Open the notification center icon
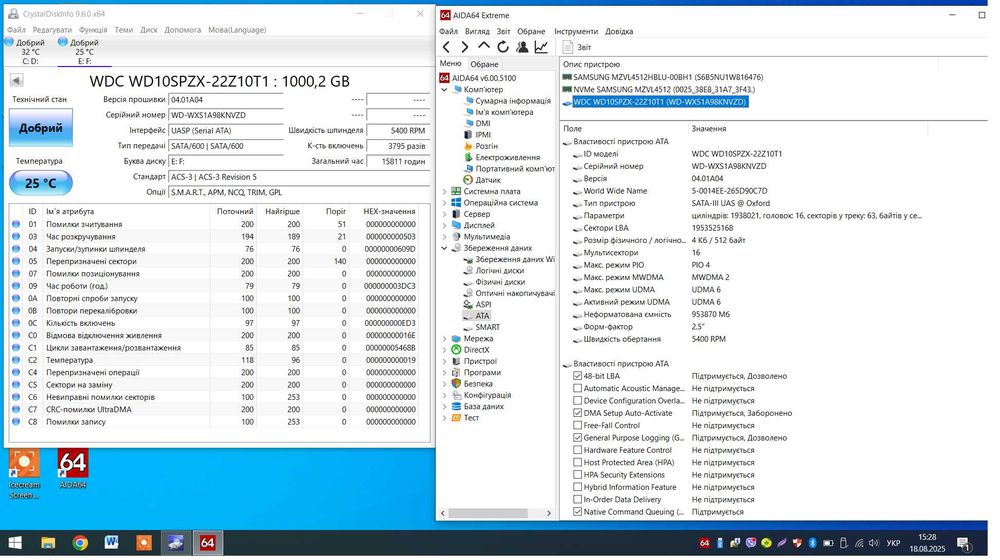This screenshot has height=560, width=1000. 964,543
